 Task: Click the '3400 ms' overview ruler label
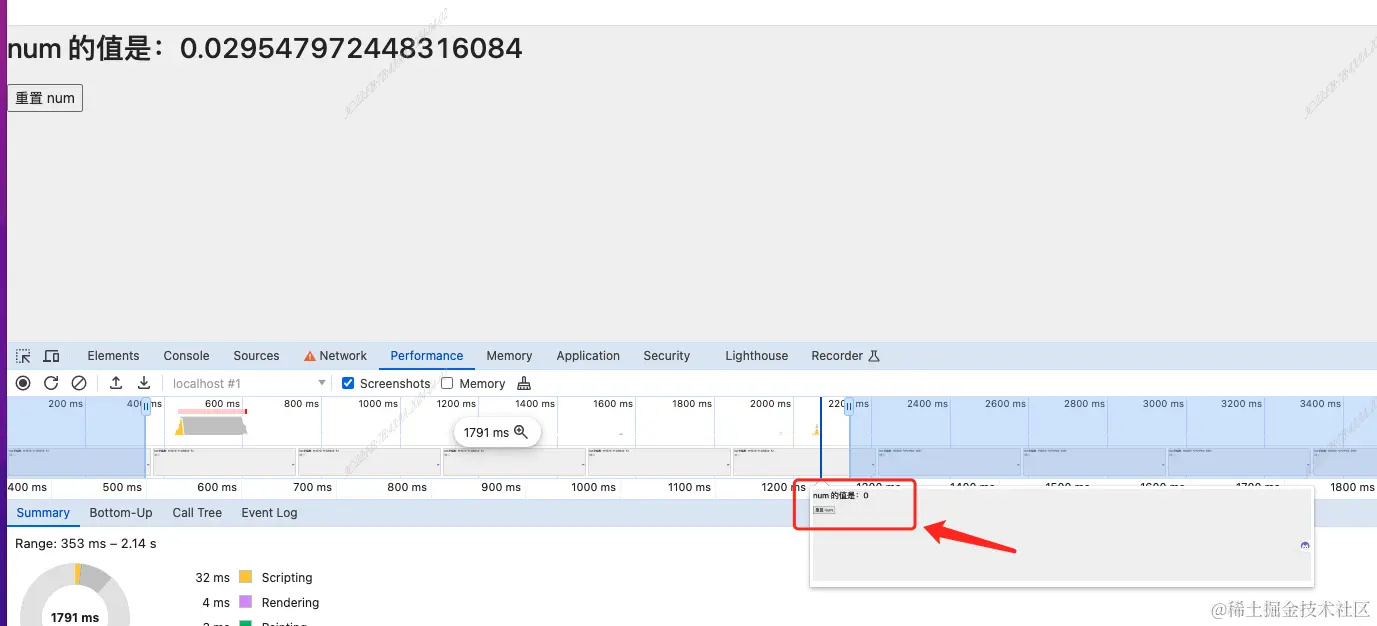1320,404
